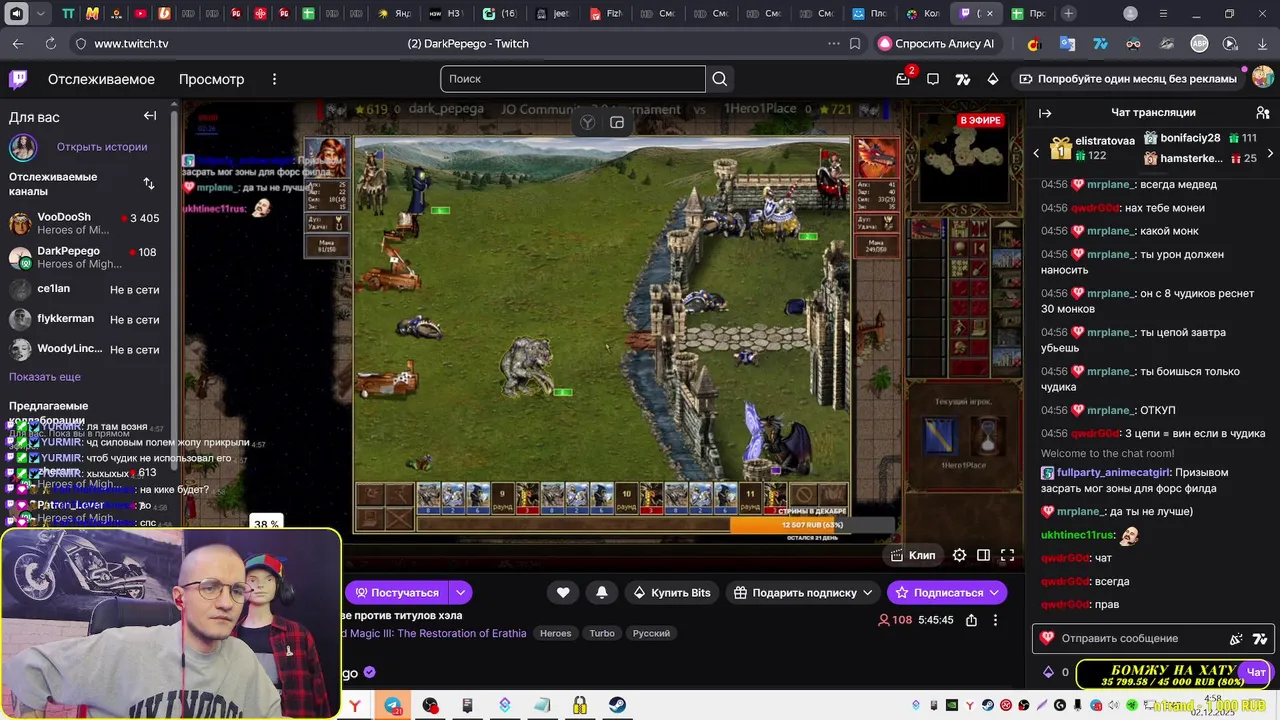
Task: Click the ВЭФИРЕ live indicator
Action: 980,120
